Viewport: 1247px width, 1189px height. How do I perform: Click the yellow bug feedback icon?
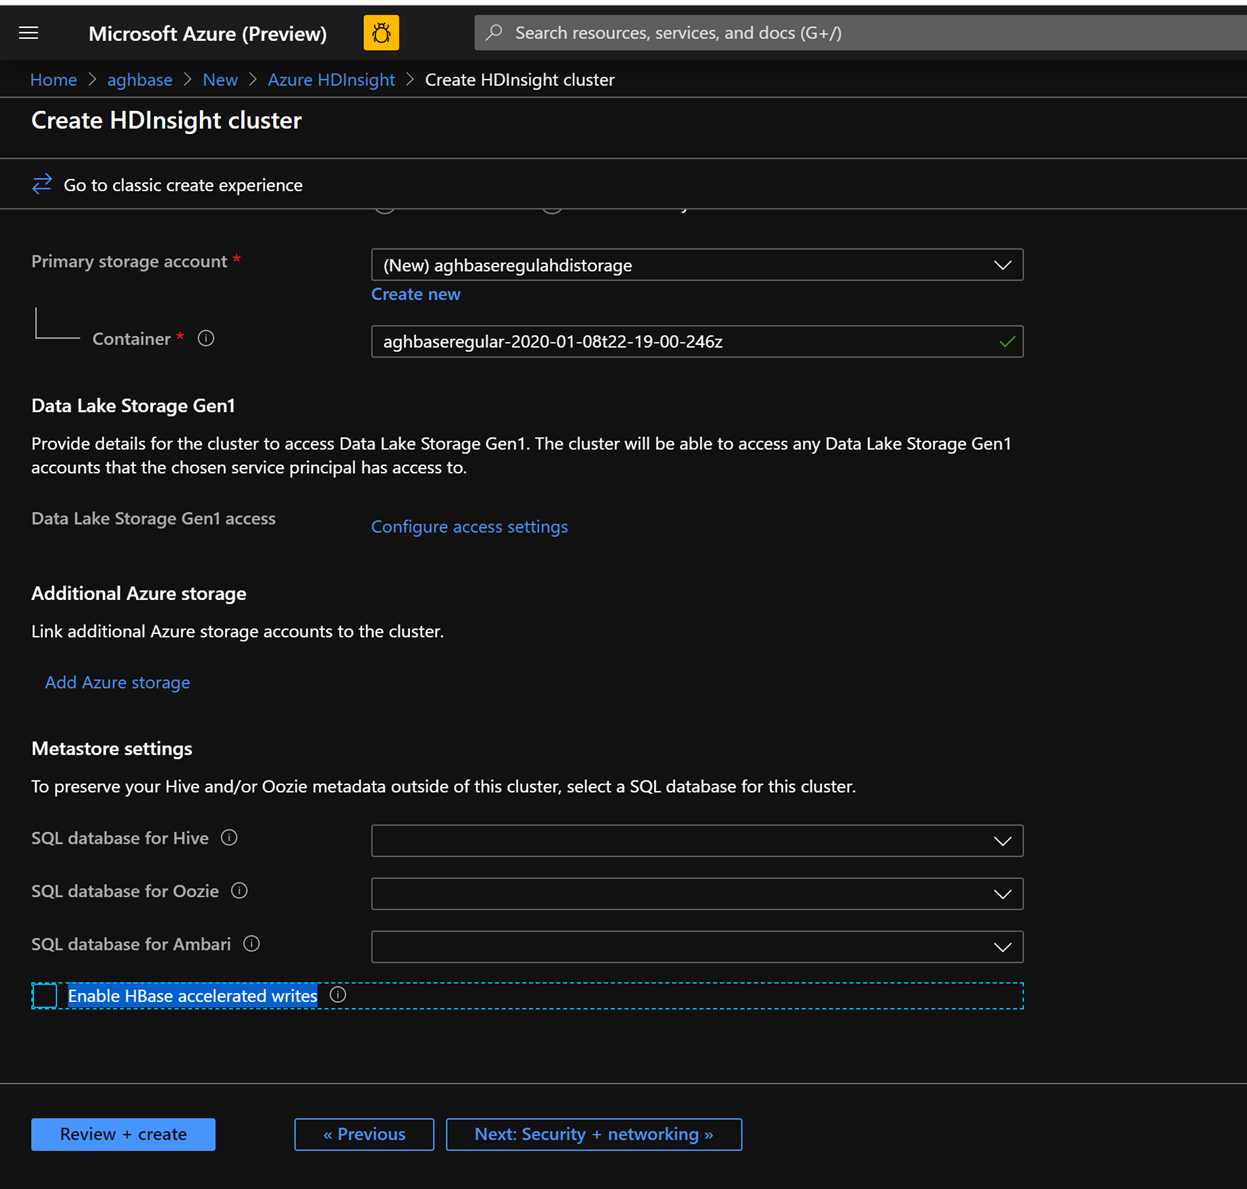381,33
